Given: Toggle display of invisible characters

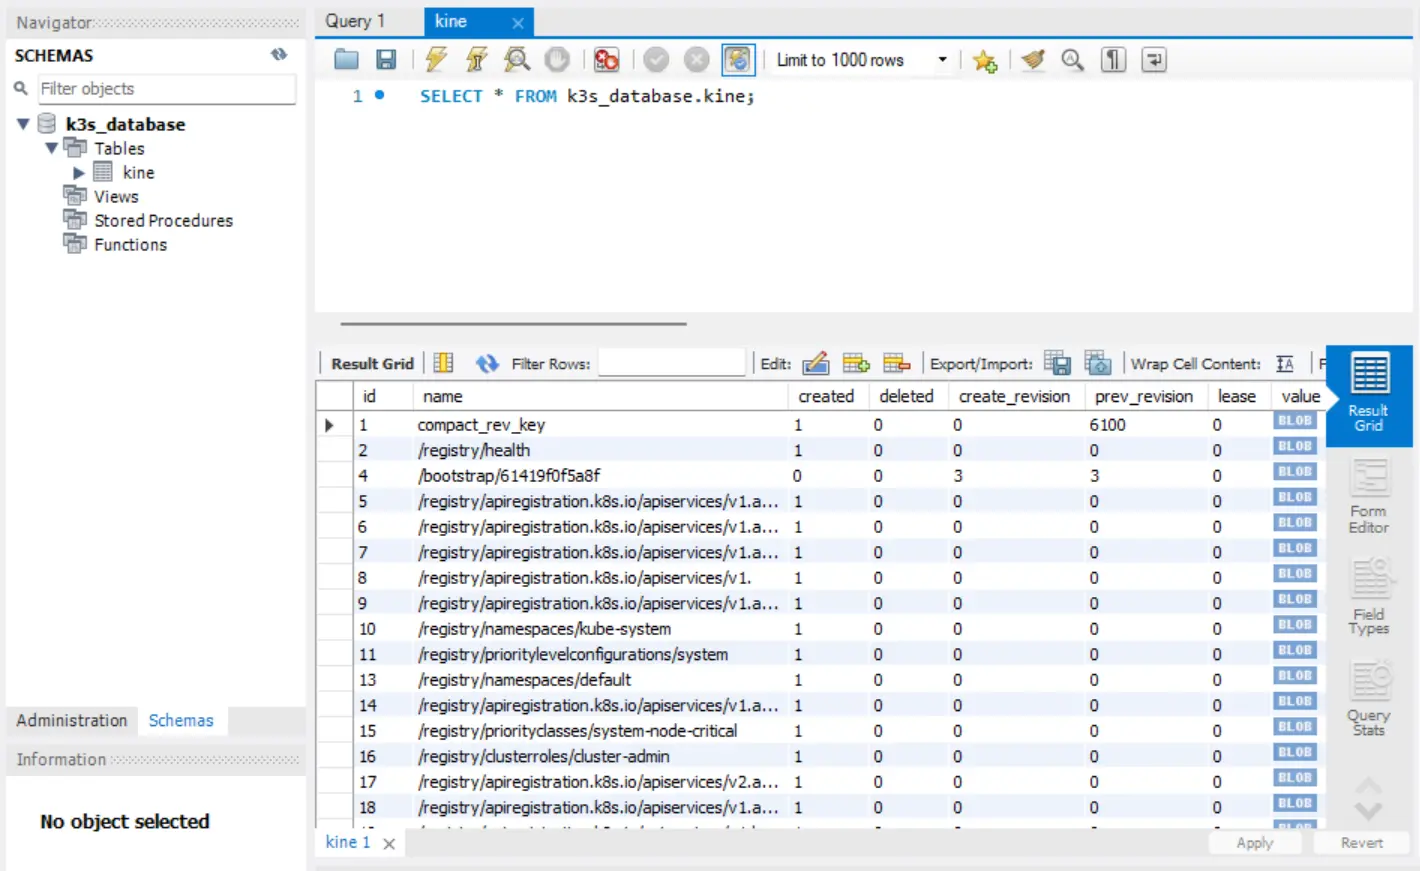Looking at the screenshot, I should click(x=1112, y=60).
